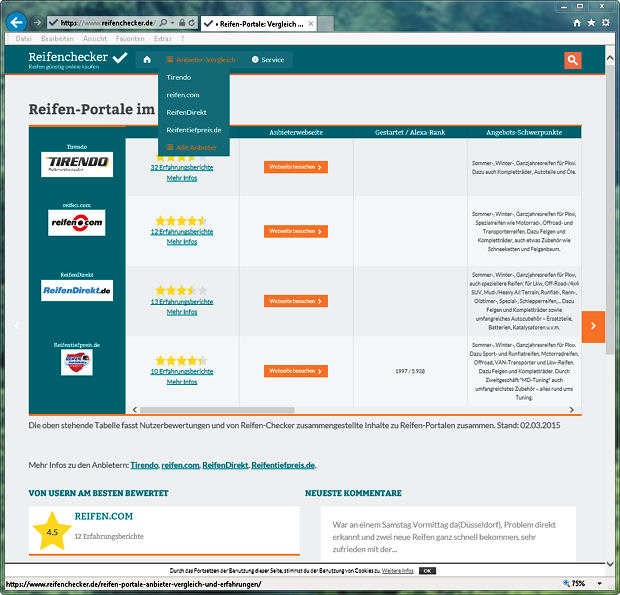620x595 pixels.
Task: Open browser Home page icon
Action: tap(577, 23)
